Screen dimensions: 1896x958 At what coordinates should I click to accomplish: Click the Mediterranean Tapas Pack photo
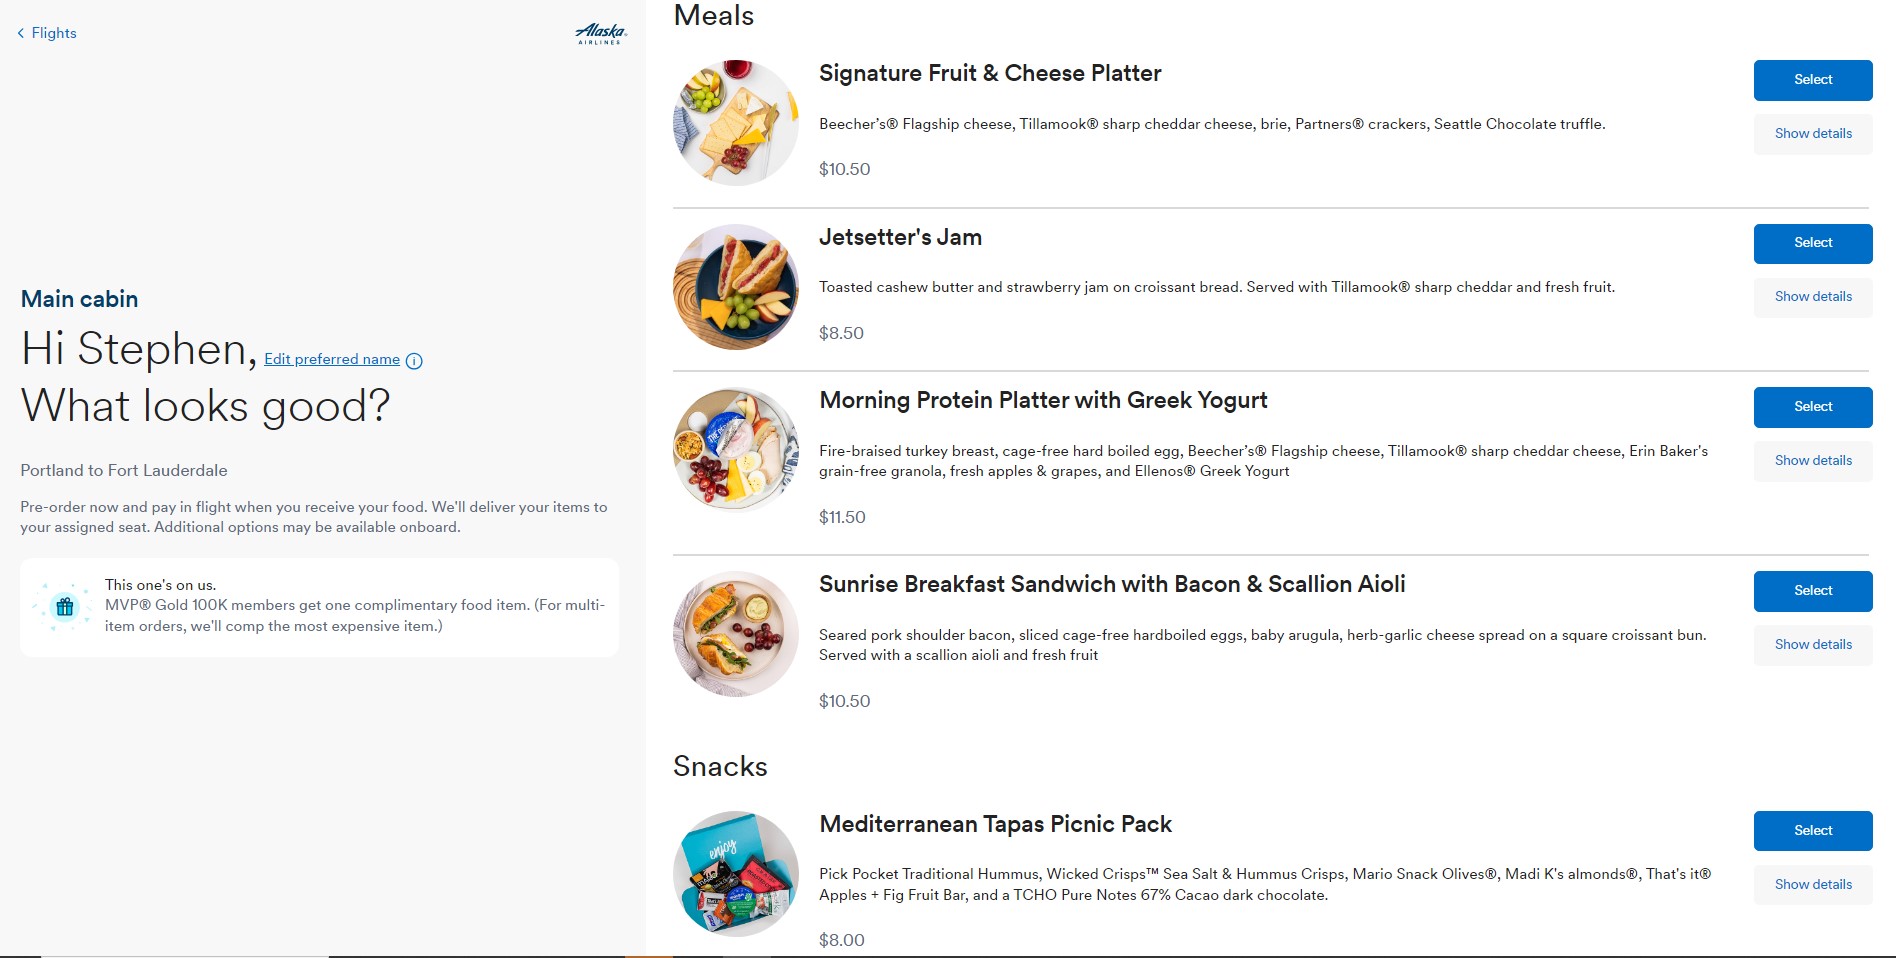point(735,873)
